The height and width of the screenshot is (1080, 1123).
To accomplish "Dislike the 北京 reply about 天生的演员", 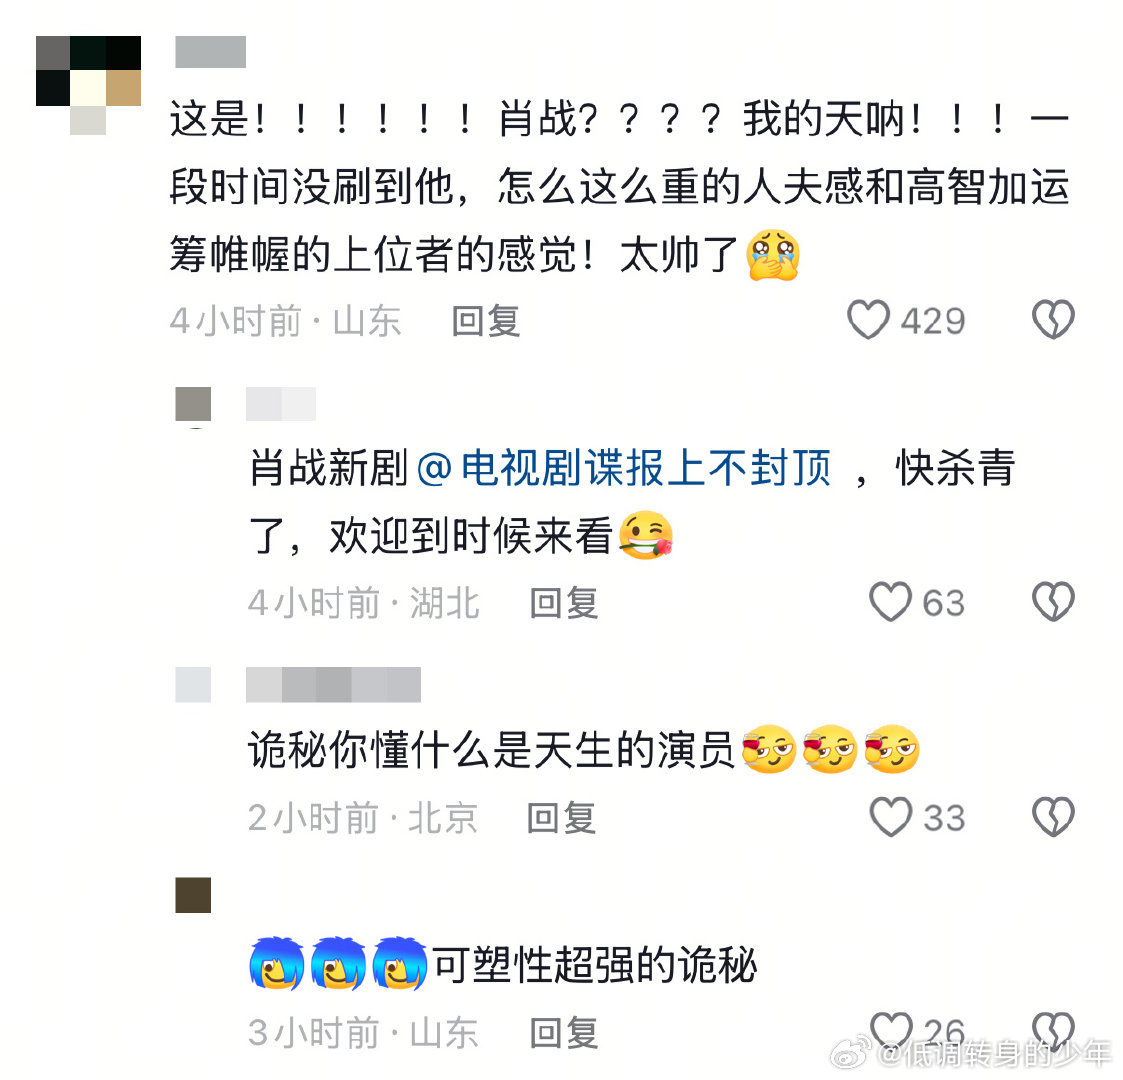I will (x=1053, y=817).
